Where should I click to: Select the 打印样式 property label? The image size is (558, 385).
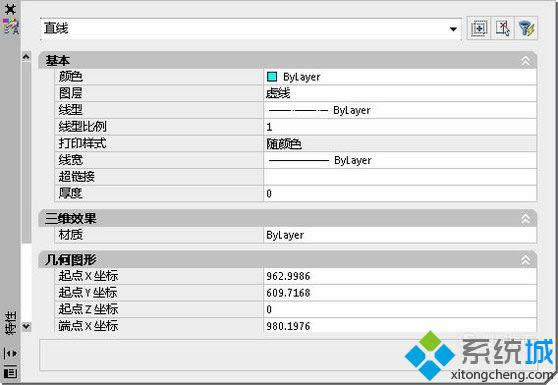click(82, 143)
